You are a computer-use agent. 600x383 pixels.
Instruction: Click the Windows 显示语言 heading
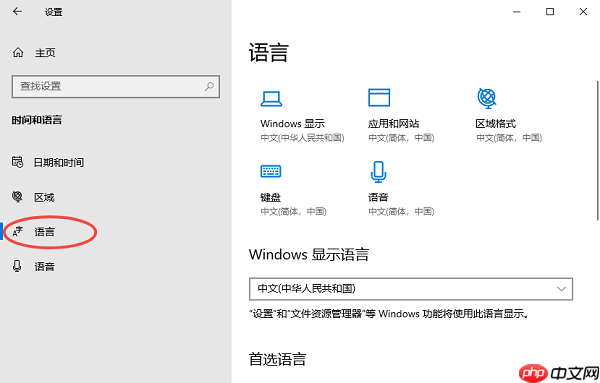pos(309,254)
